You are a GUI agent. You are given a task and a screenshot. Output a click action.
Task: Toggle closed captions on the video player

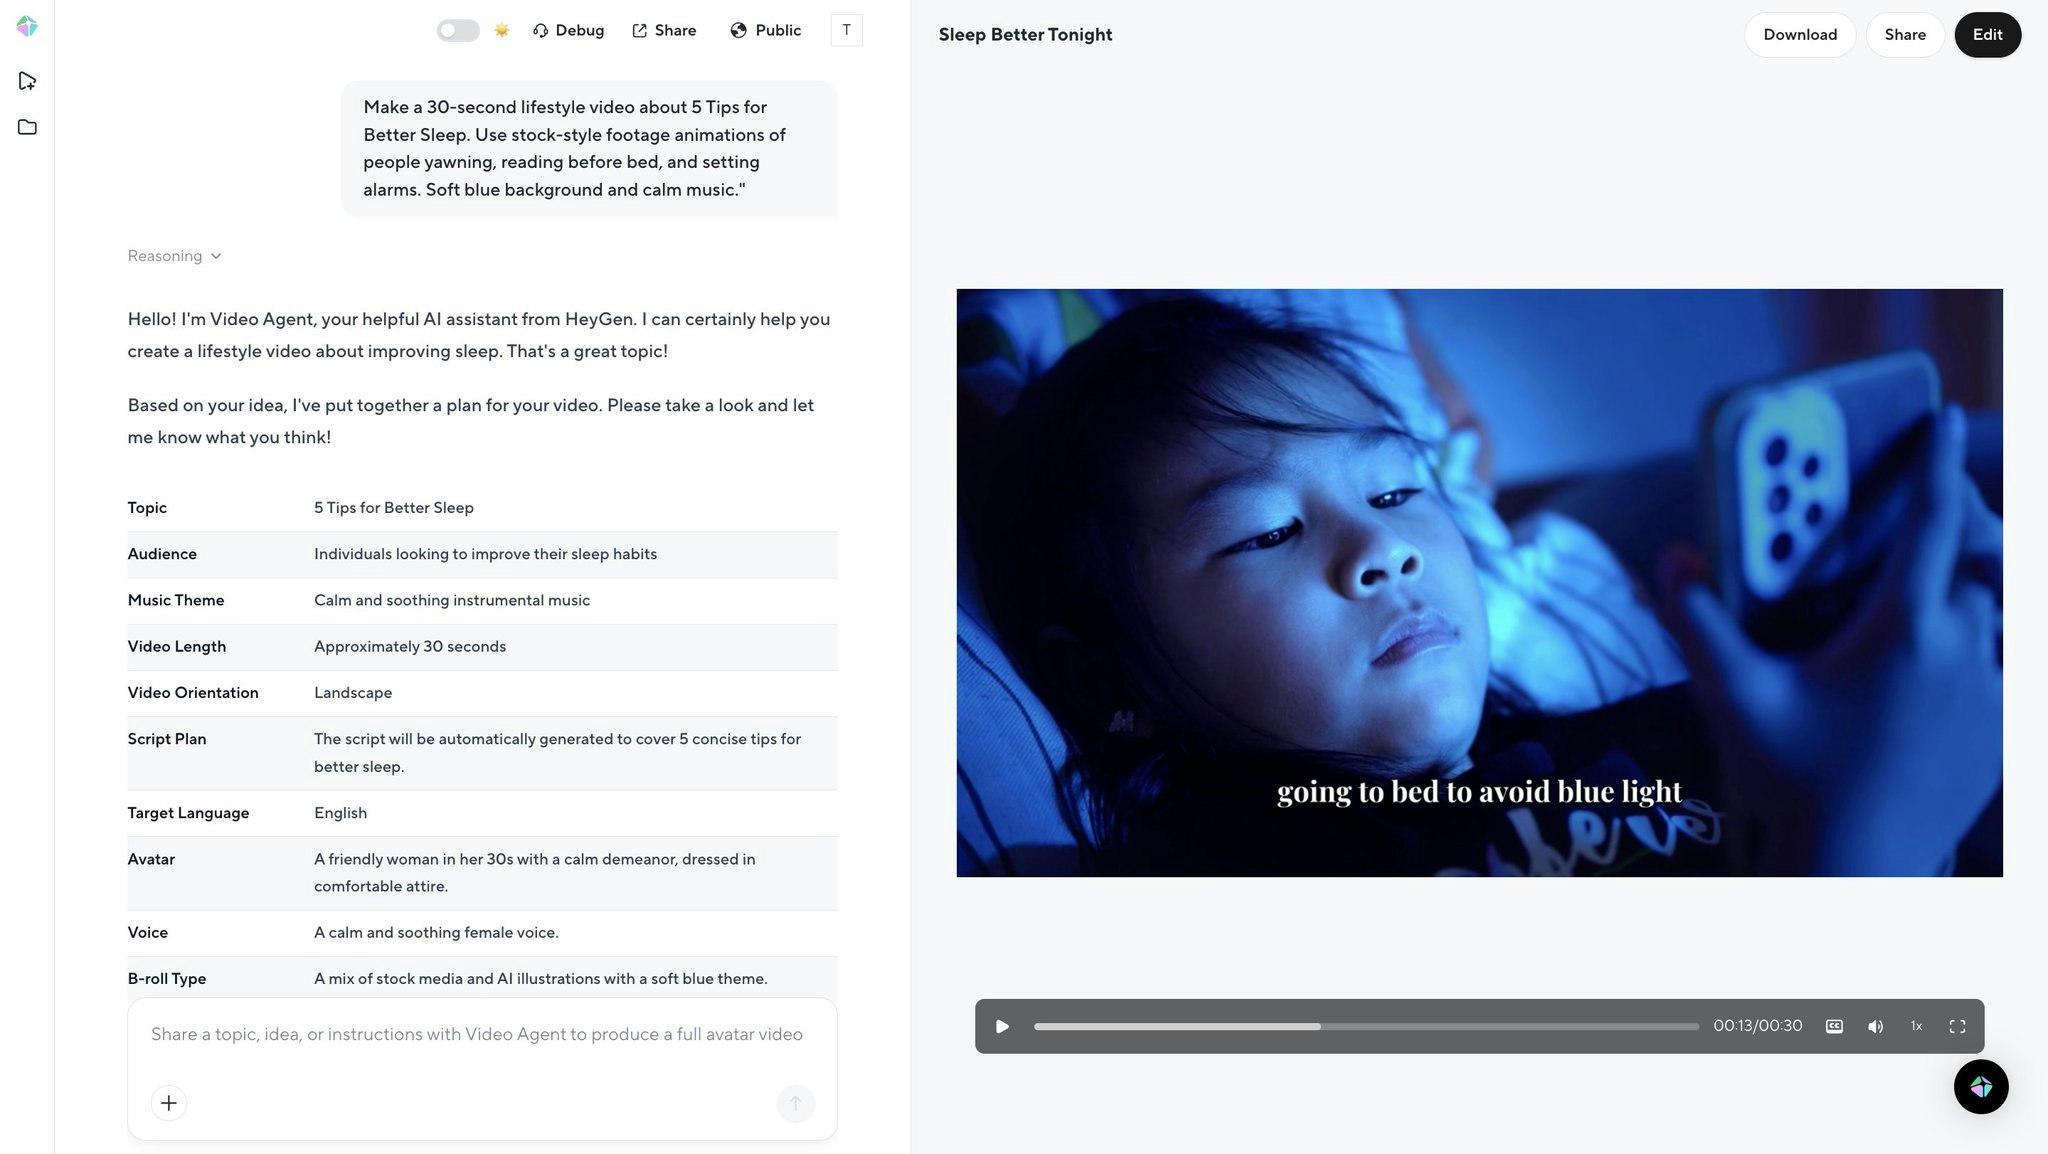(1834, 1026)
